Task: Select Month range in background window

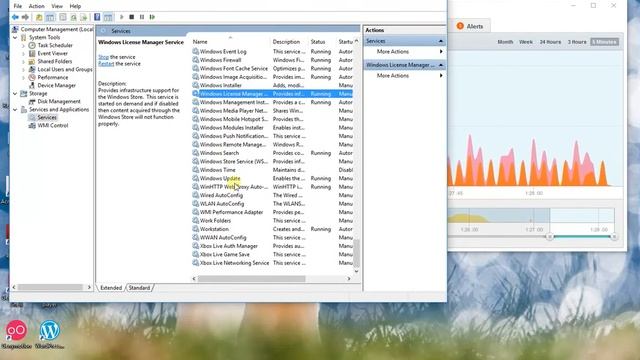Action: tap(505, 42)
